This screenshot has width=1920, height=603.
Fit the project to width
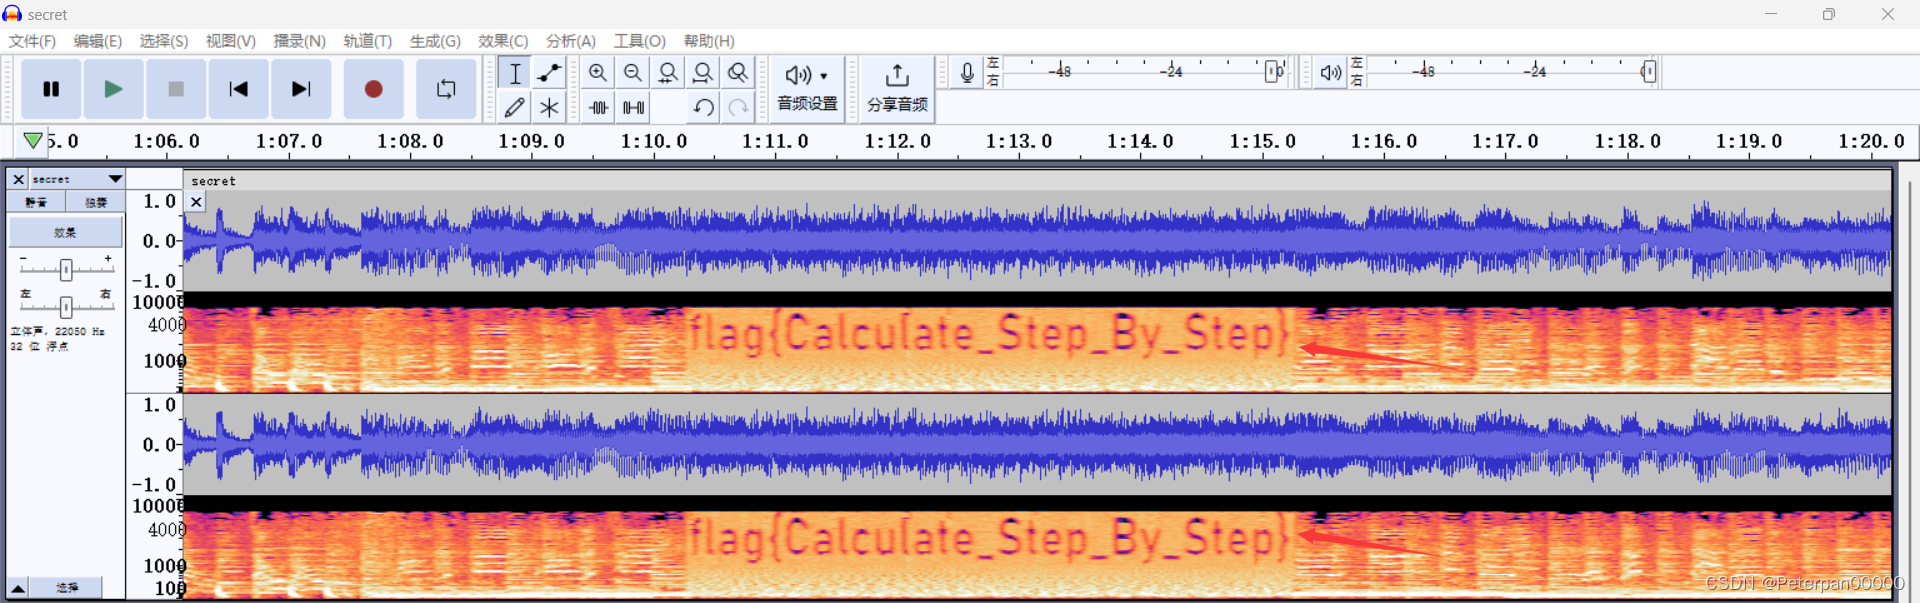pos(703,73)
